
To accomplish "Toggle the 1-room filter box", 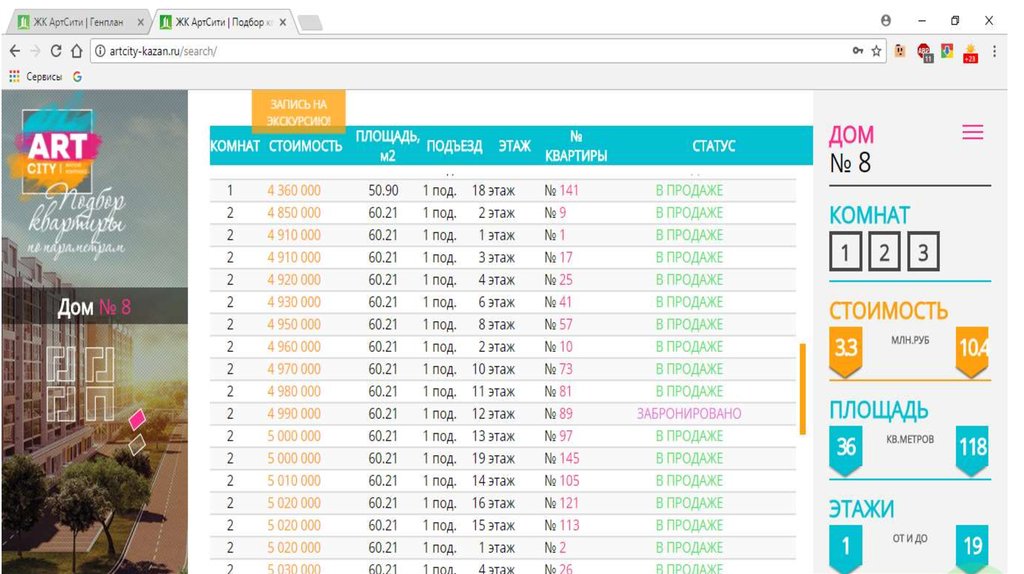I will [x=845, y=253].
